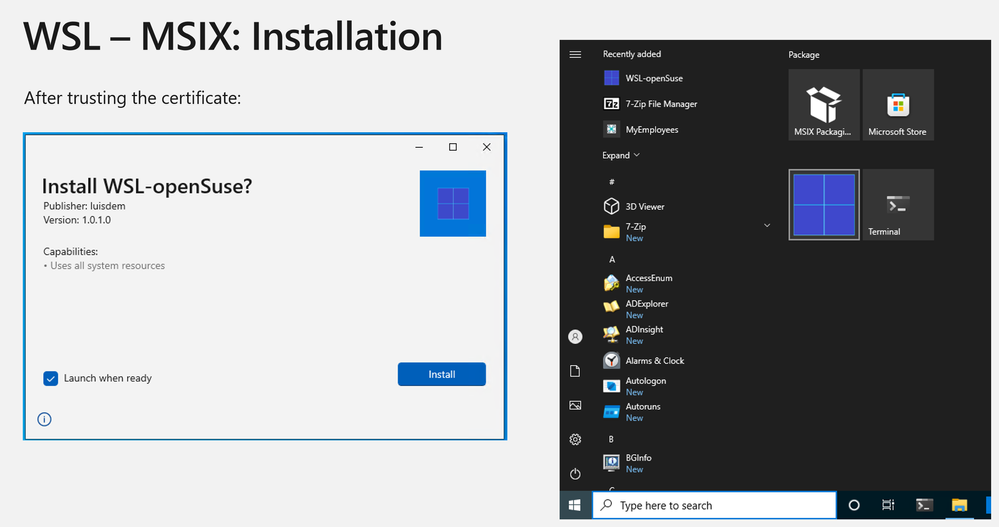Viewport: 999px width, 527px height.
Task: Click the Package tile group title
Action: 804,55
